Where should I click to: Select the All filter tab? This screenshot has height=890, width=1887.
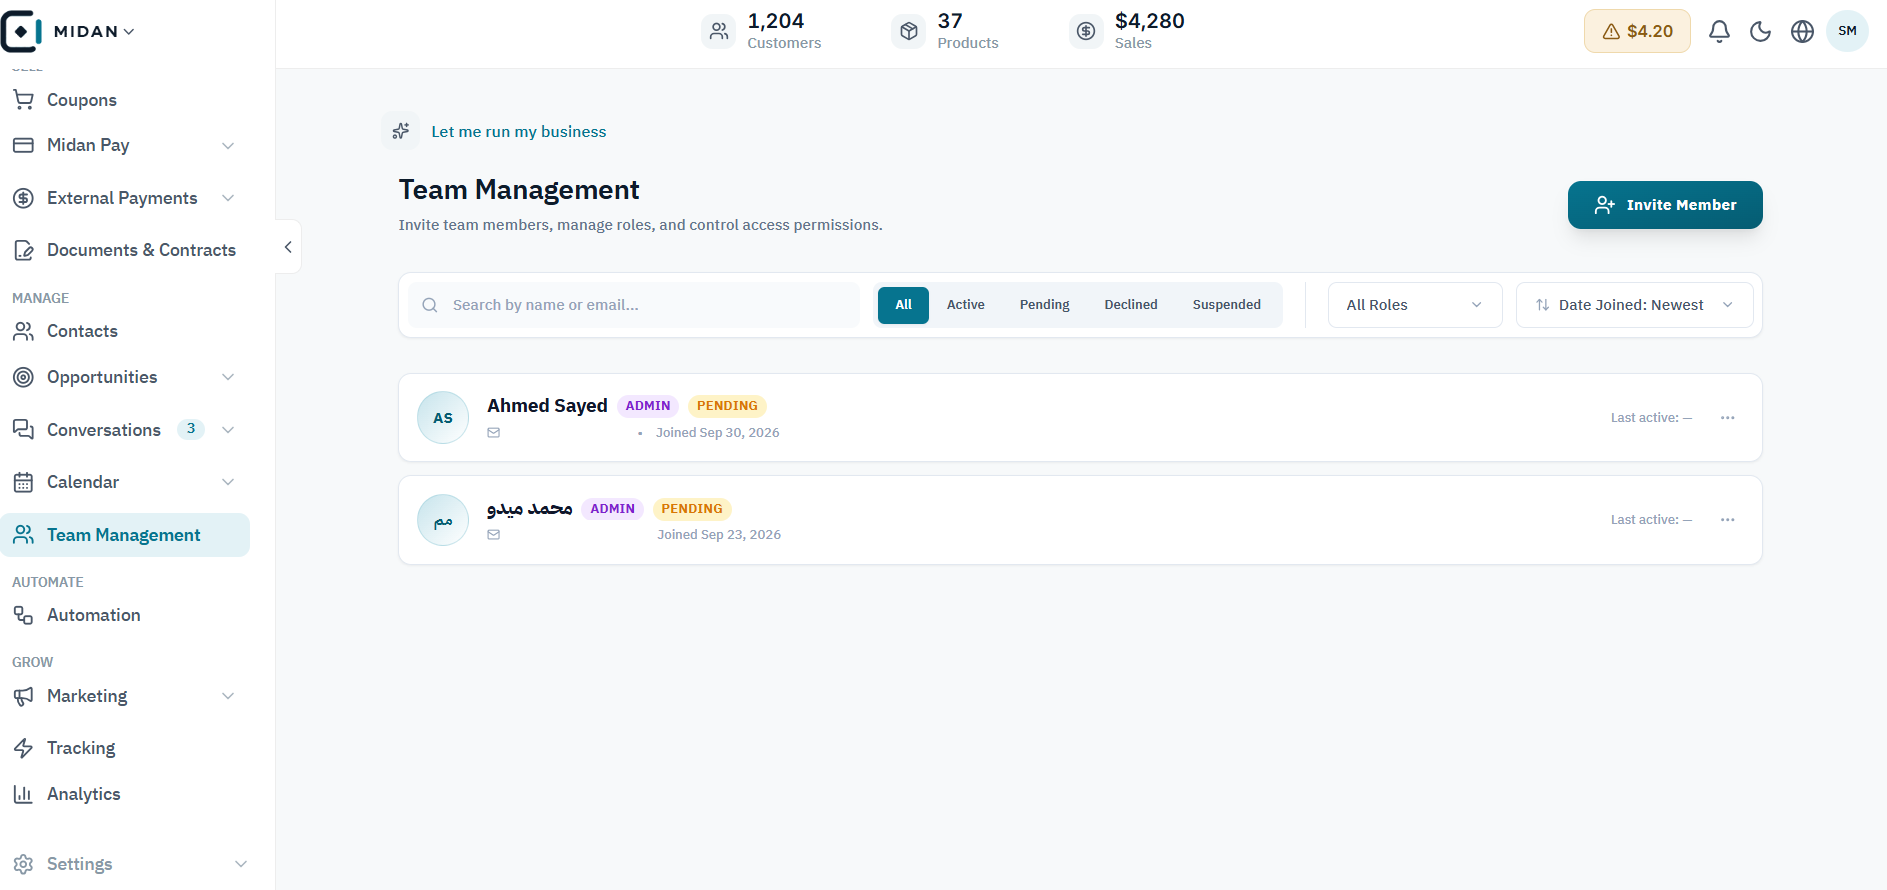903,305
